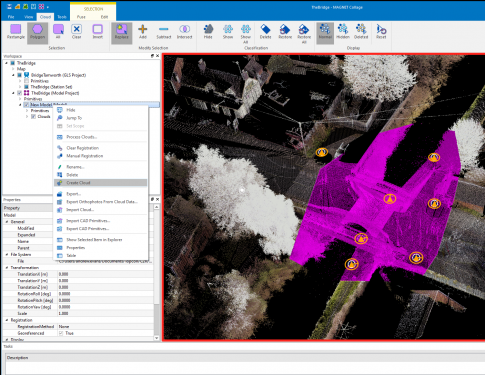The height and width of the screenshot is (375, 485).
Task: Choose Manual Registration from context menu
Action: click(100, 156)
